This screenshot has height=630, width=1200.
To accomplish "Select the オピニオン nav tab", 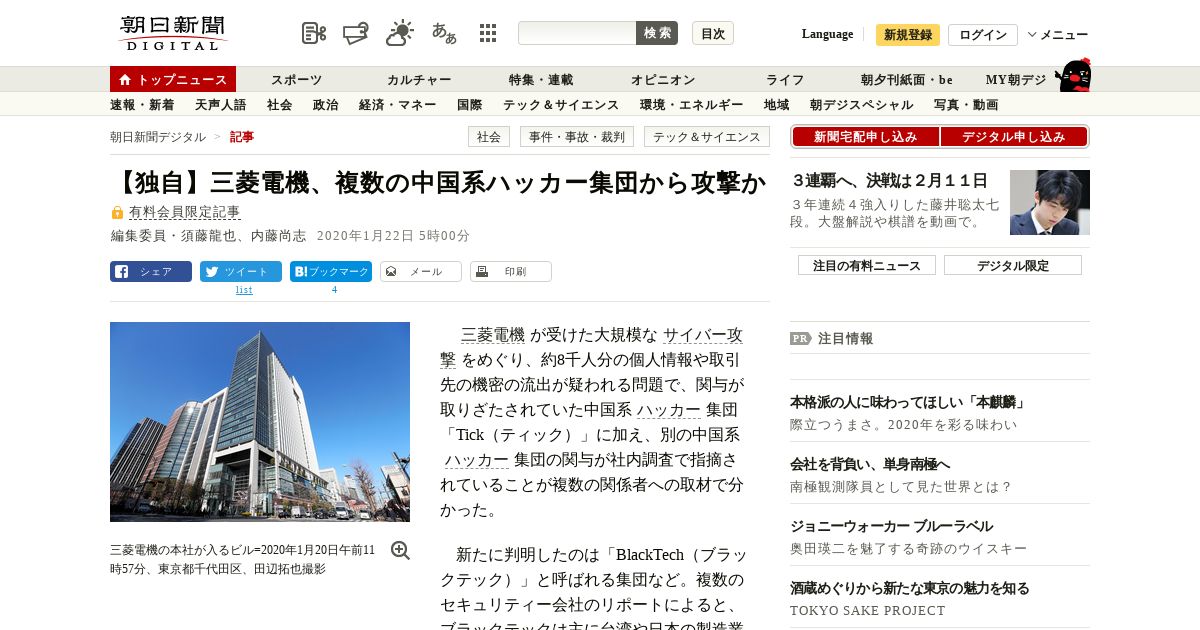I will [663, 79].
